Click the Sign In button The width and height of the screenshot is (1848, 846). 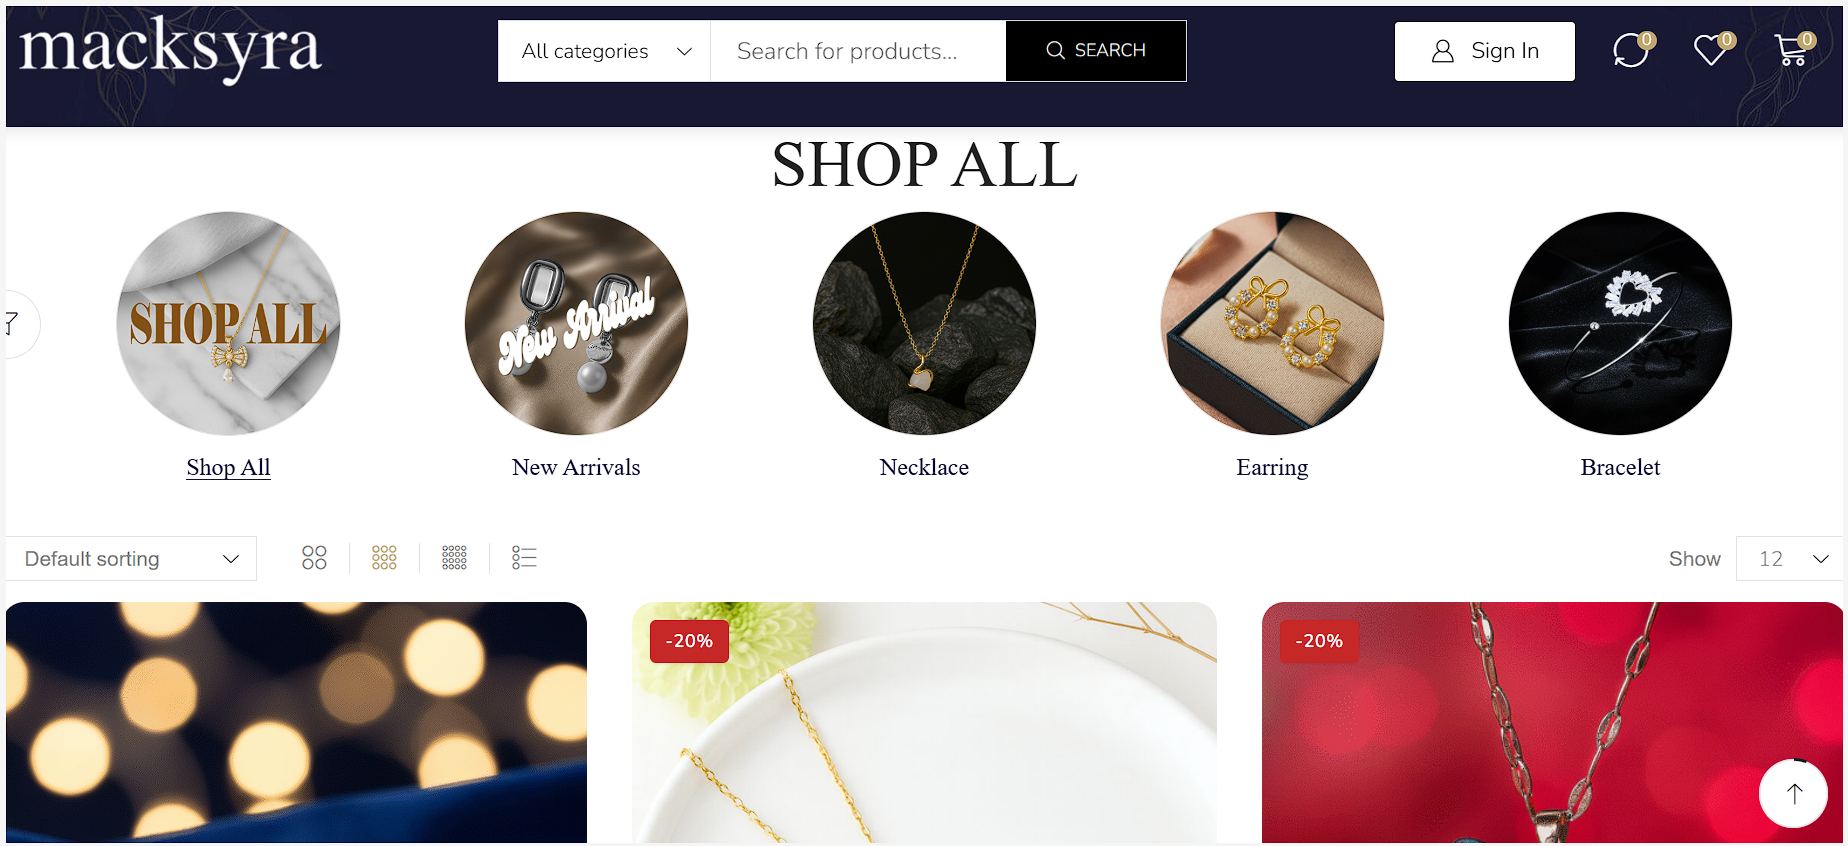point(1484,51)
